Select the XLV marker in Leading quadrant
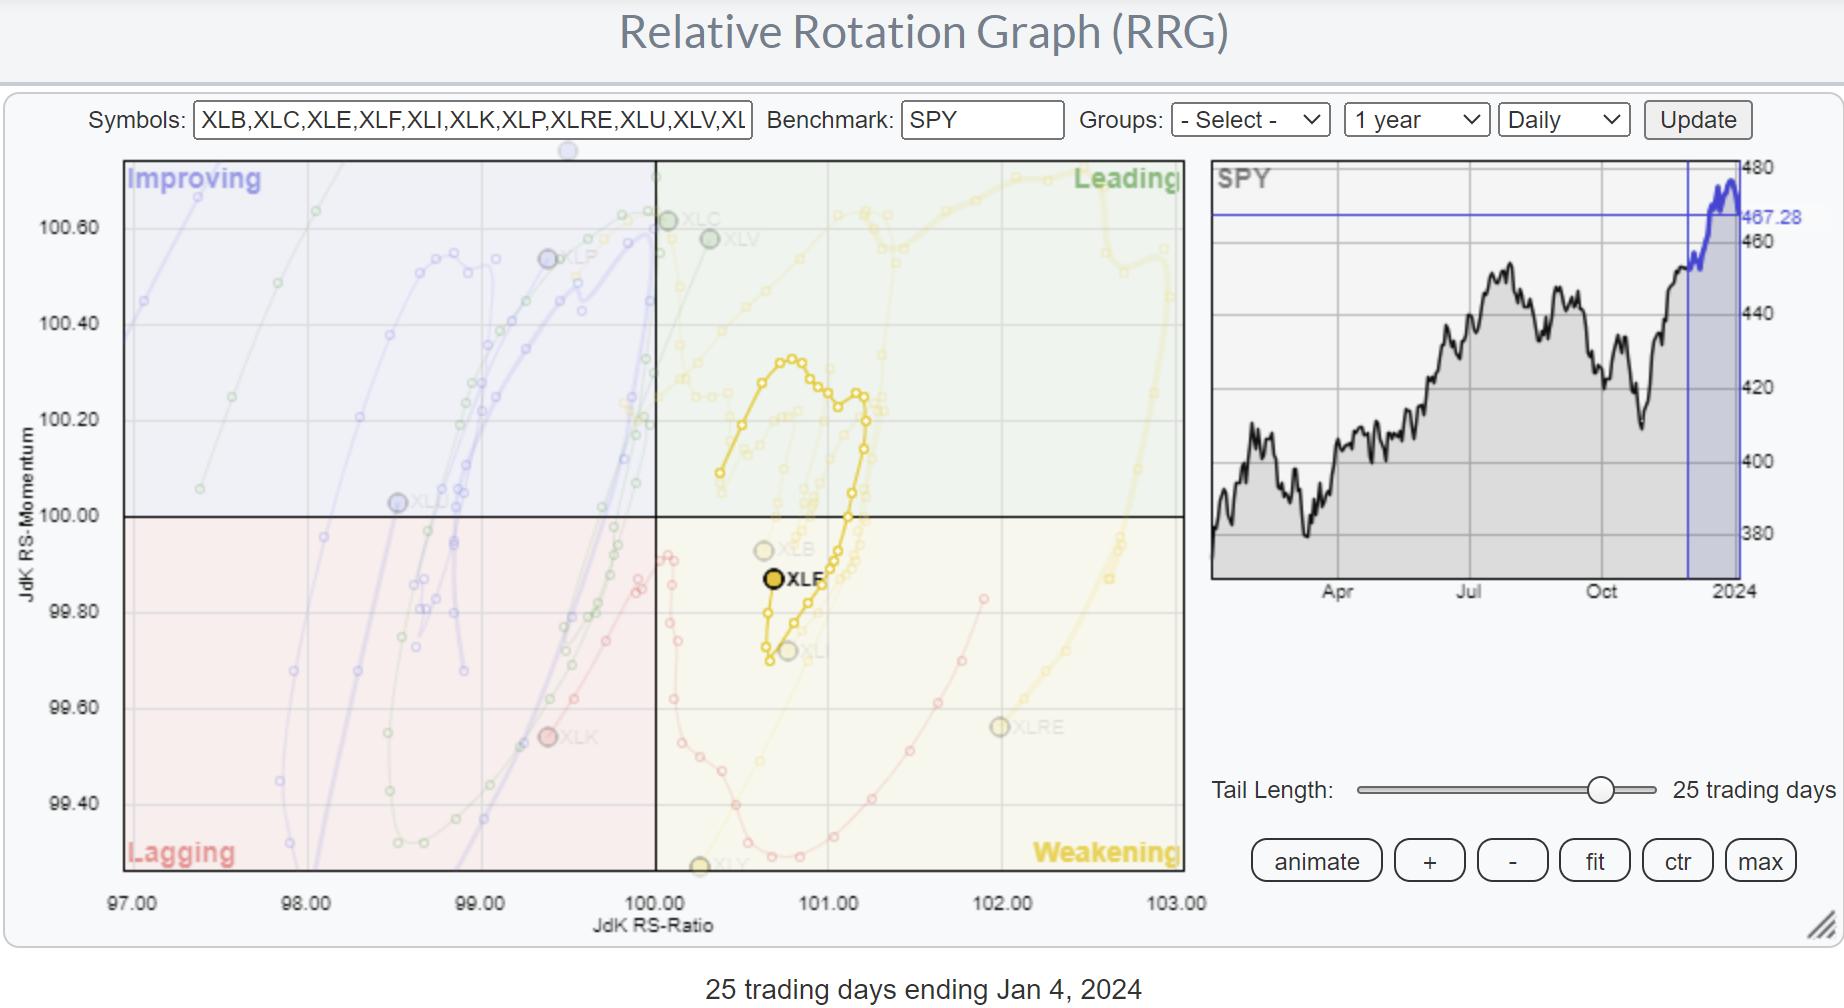This screenshot has width=1844, height=1008. [710, 239]
